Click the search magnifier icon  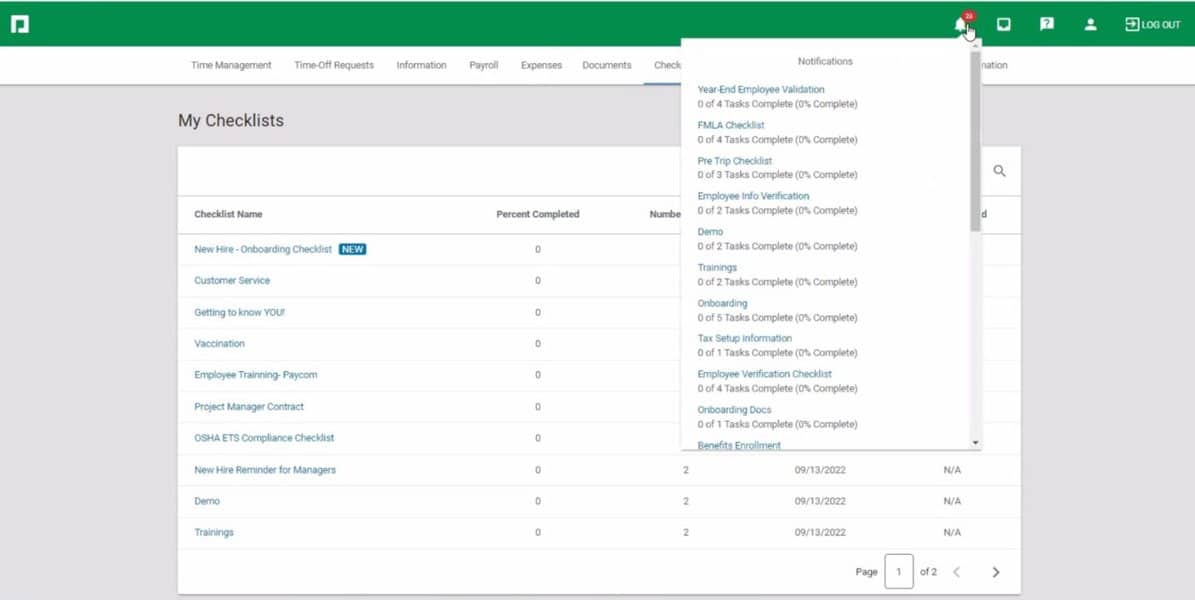(x=1000, y=170)
